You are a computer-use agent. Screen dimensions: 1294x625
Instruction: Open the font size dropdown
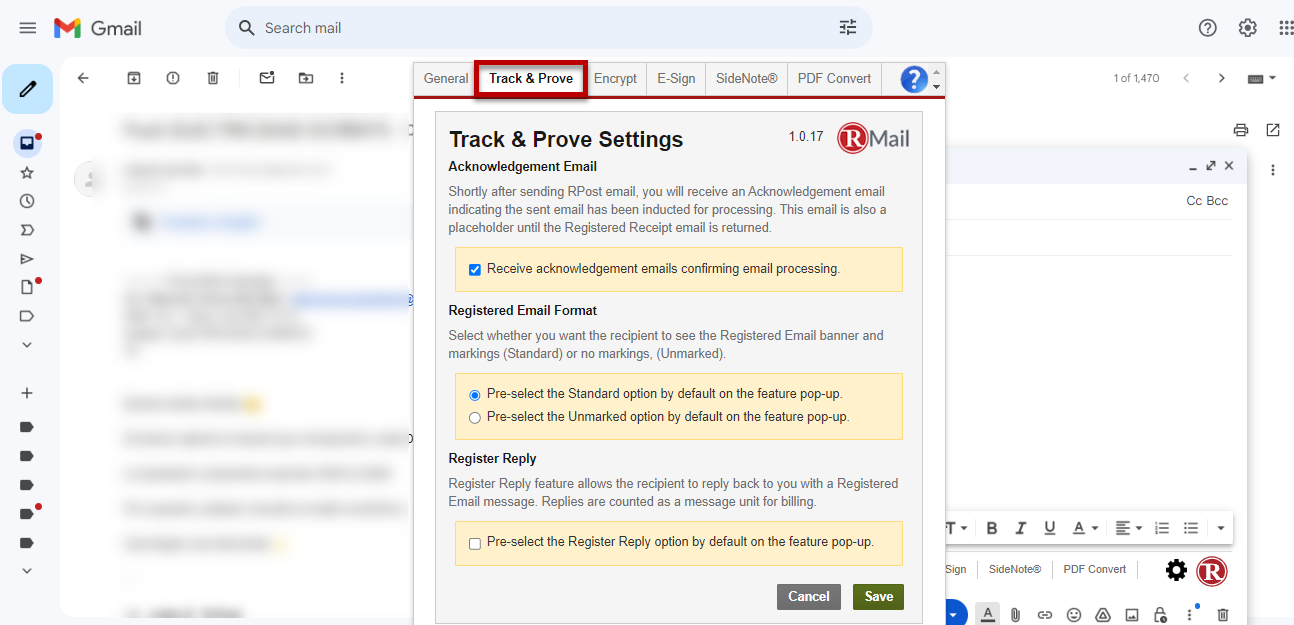coord(957,528)
